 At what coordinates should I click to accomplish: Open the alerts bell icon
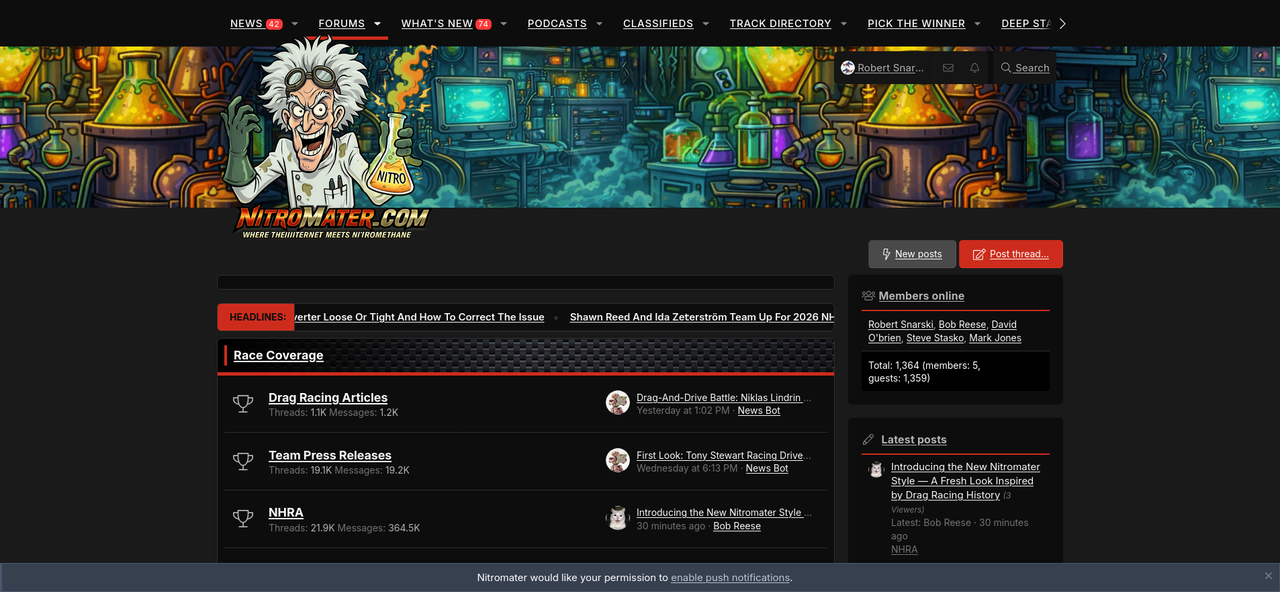point(975,68)
